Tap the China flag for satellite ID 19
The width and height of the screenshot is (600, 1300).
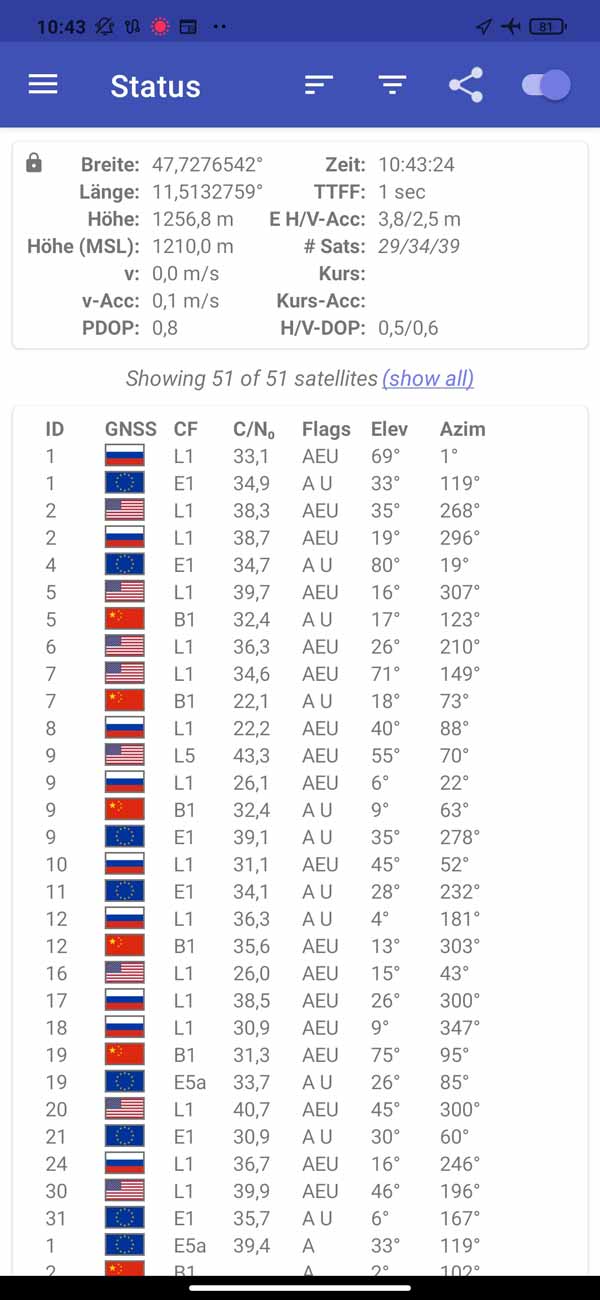point(125,1055)
